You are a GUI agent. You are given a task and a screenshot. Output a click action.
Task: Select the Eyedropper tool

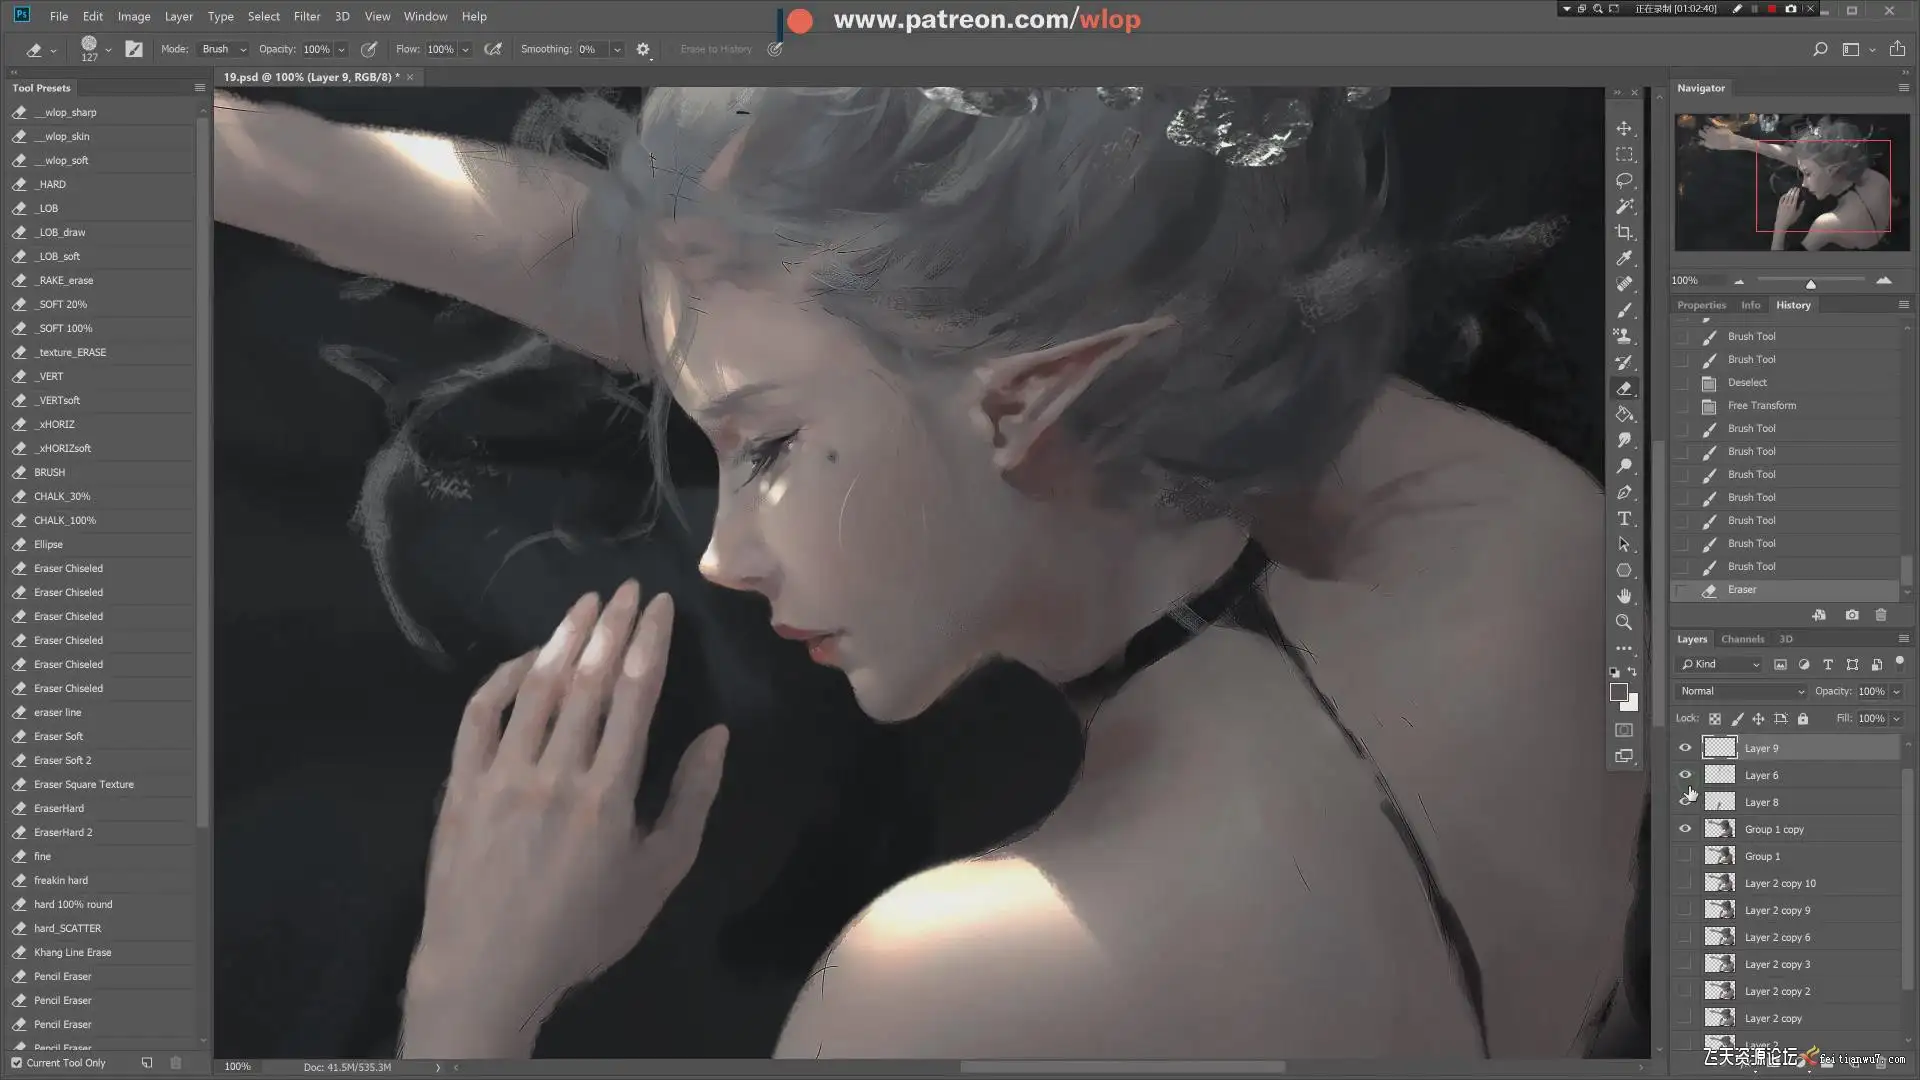(1624, 258)
